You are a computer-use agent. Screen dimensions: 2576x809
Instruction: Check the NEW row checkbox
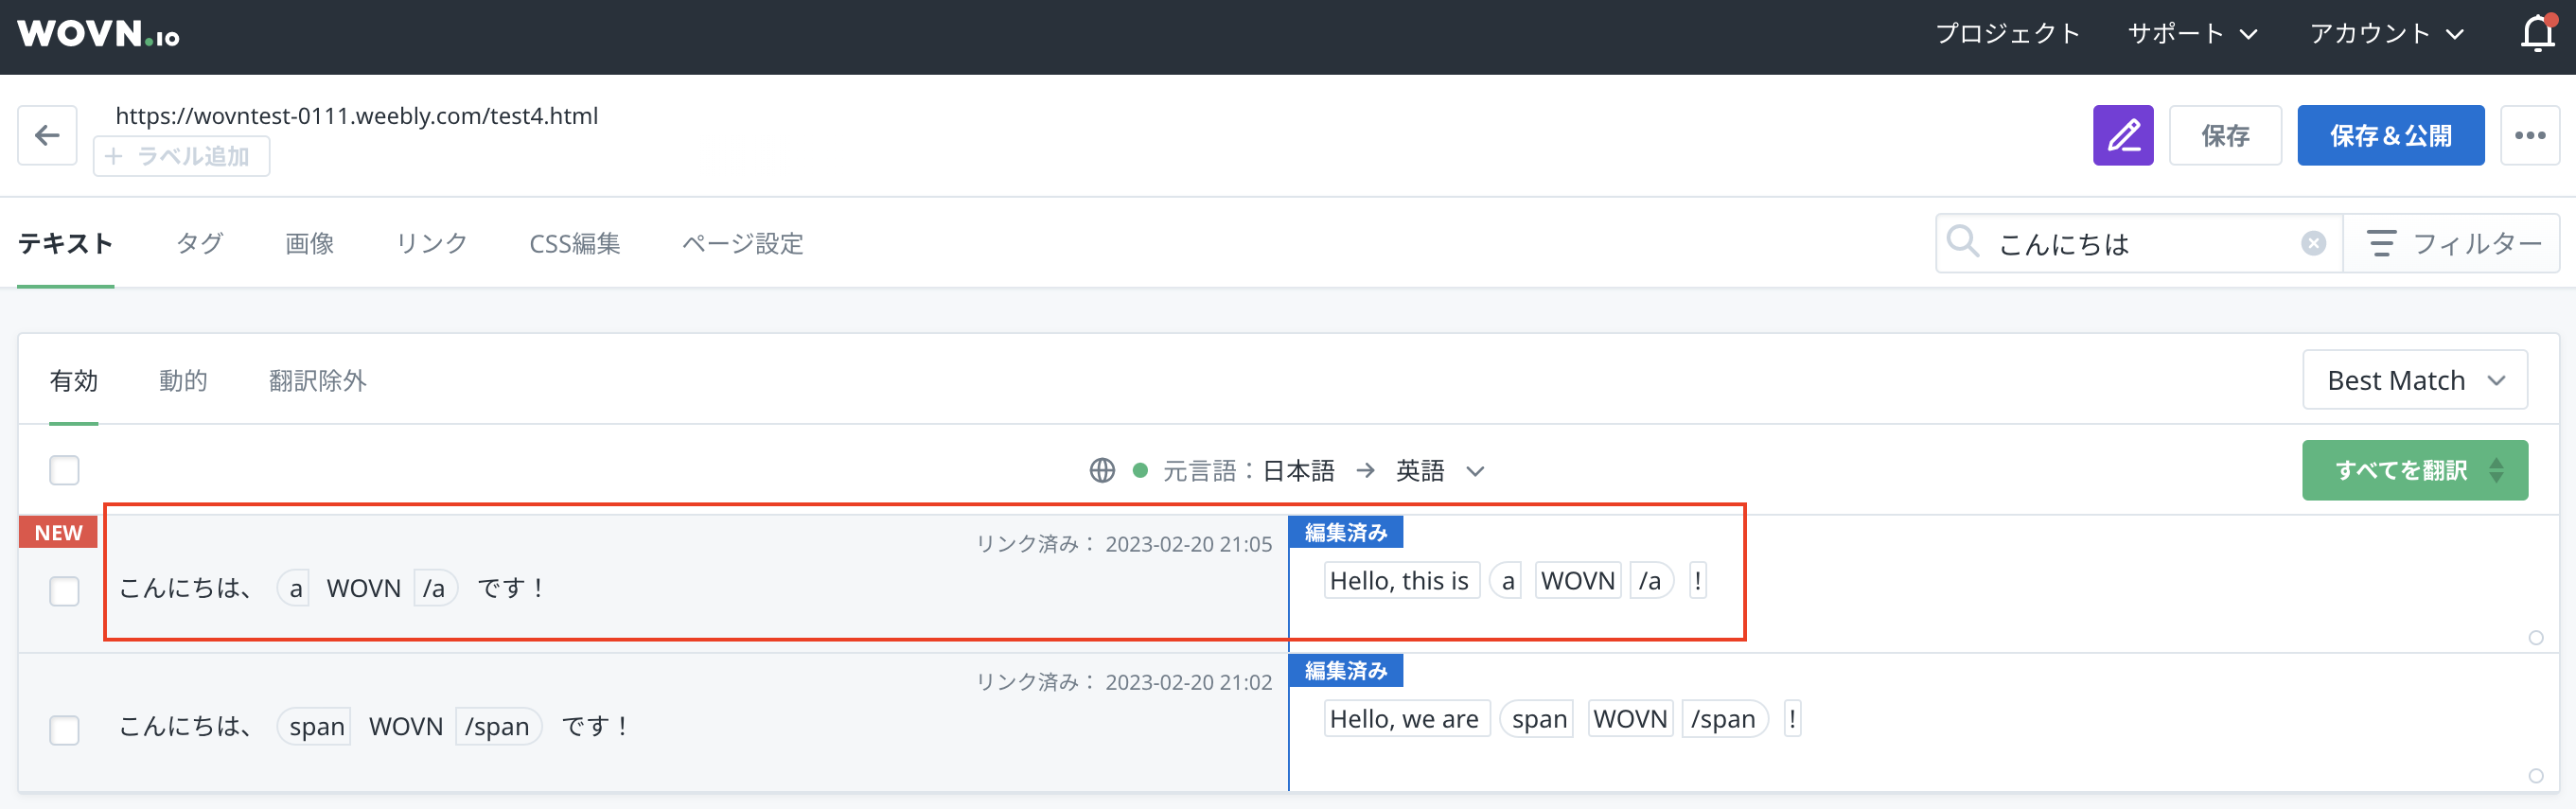coord(65,591)
